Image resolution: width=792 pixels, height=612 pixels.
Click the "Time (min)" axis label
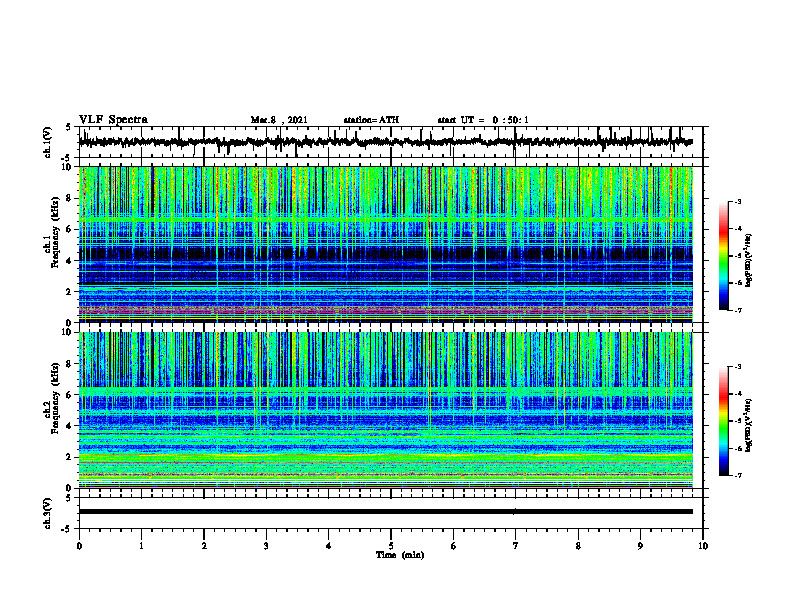(400, 555)
